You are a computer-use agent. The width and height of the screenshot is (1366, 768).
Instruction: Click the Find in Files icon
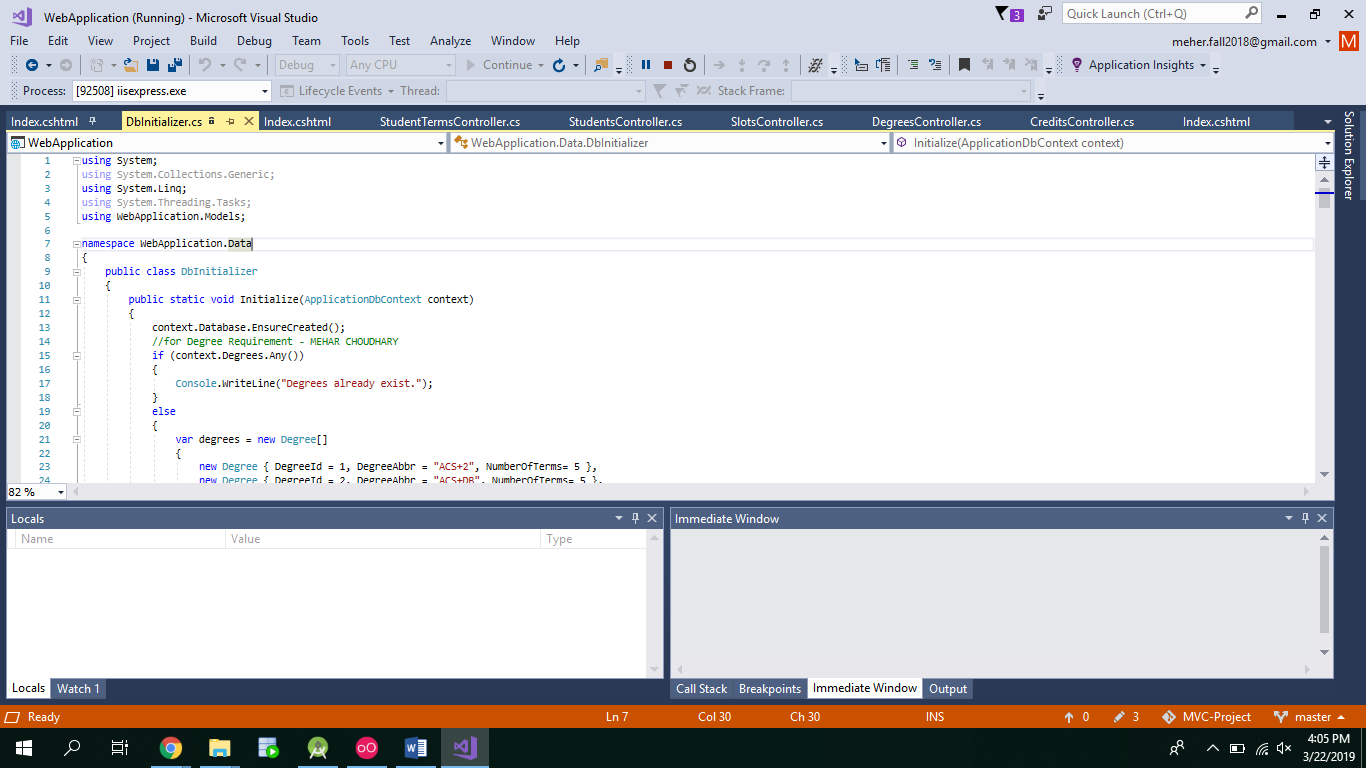(601, 65)
